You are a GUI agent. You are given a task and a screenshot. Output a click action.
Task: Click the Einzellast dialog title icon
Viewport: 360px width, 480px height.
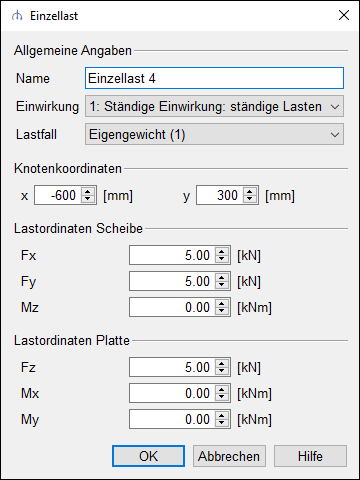click(x=17, y=16)
